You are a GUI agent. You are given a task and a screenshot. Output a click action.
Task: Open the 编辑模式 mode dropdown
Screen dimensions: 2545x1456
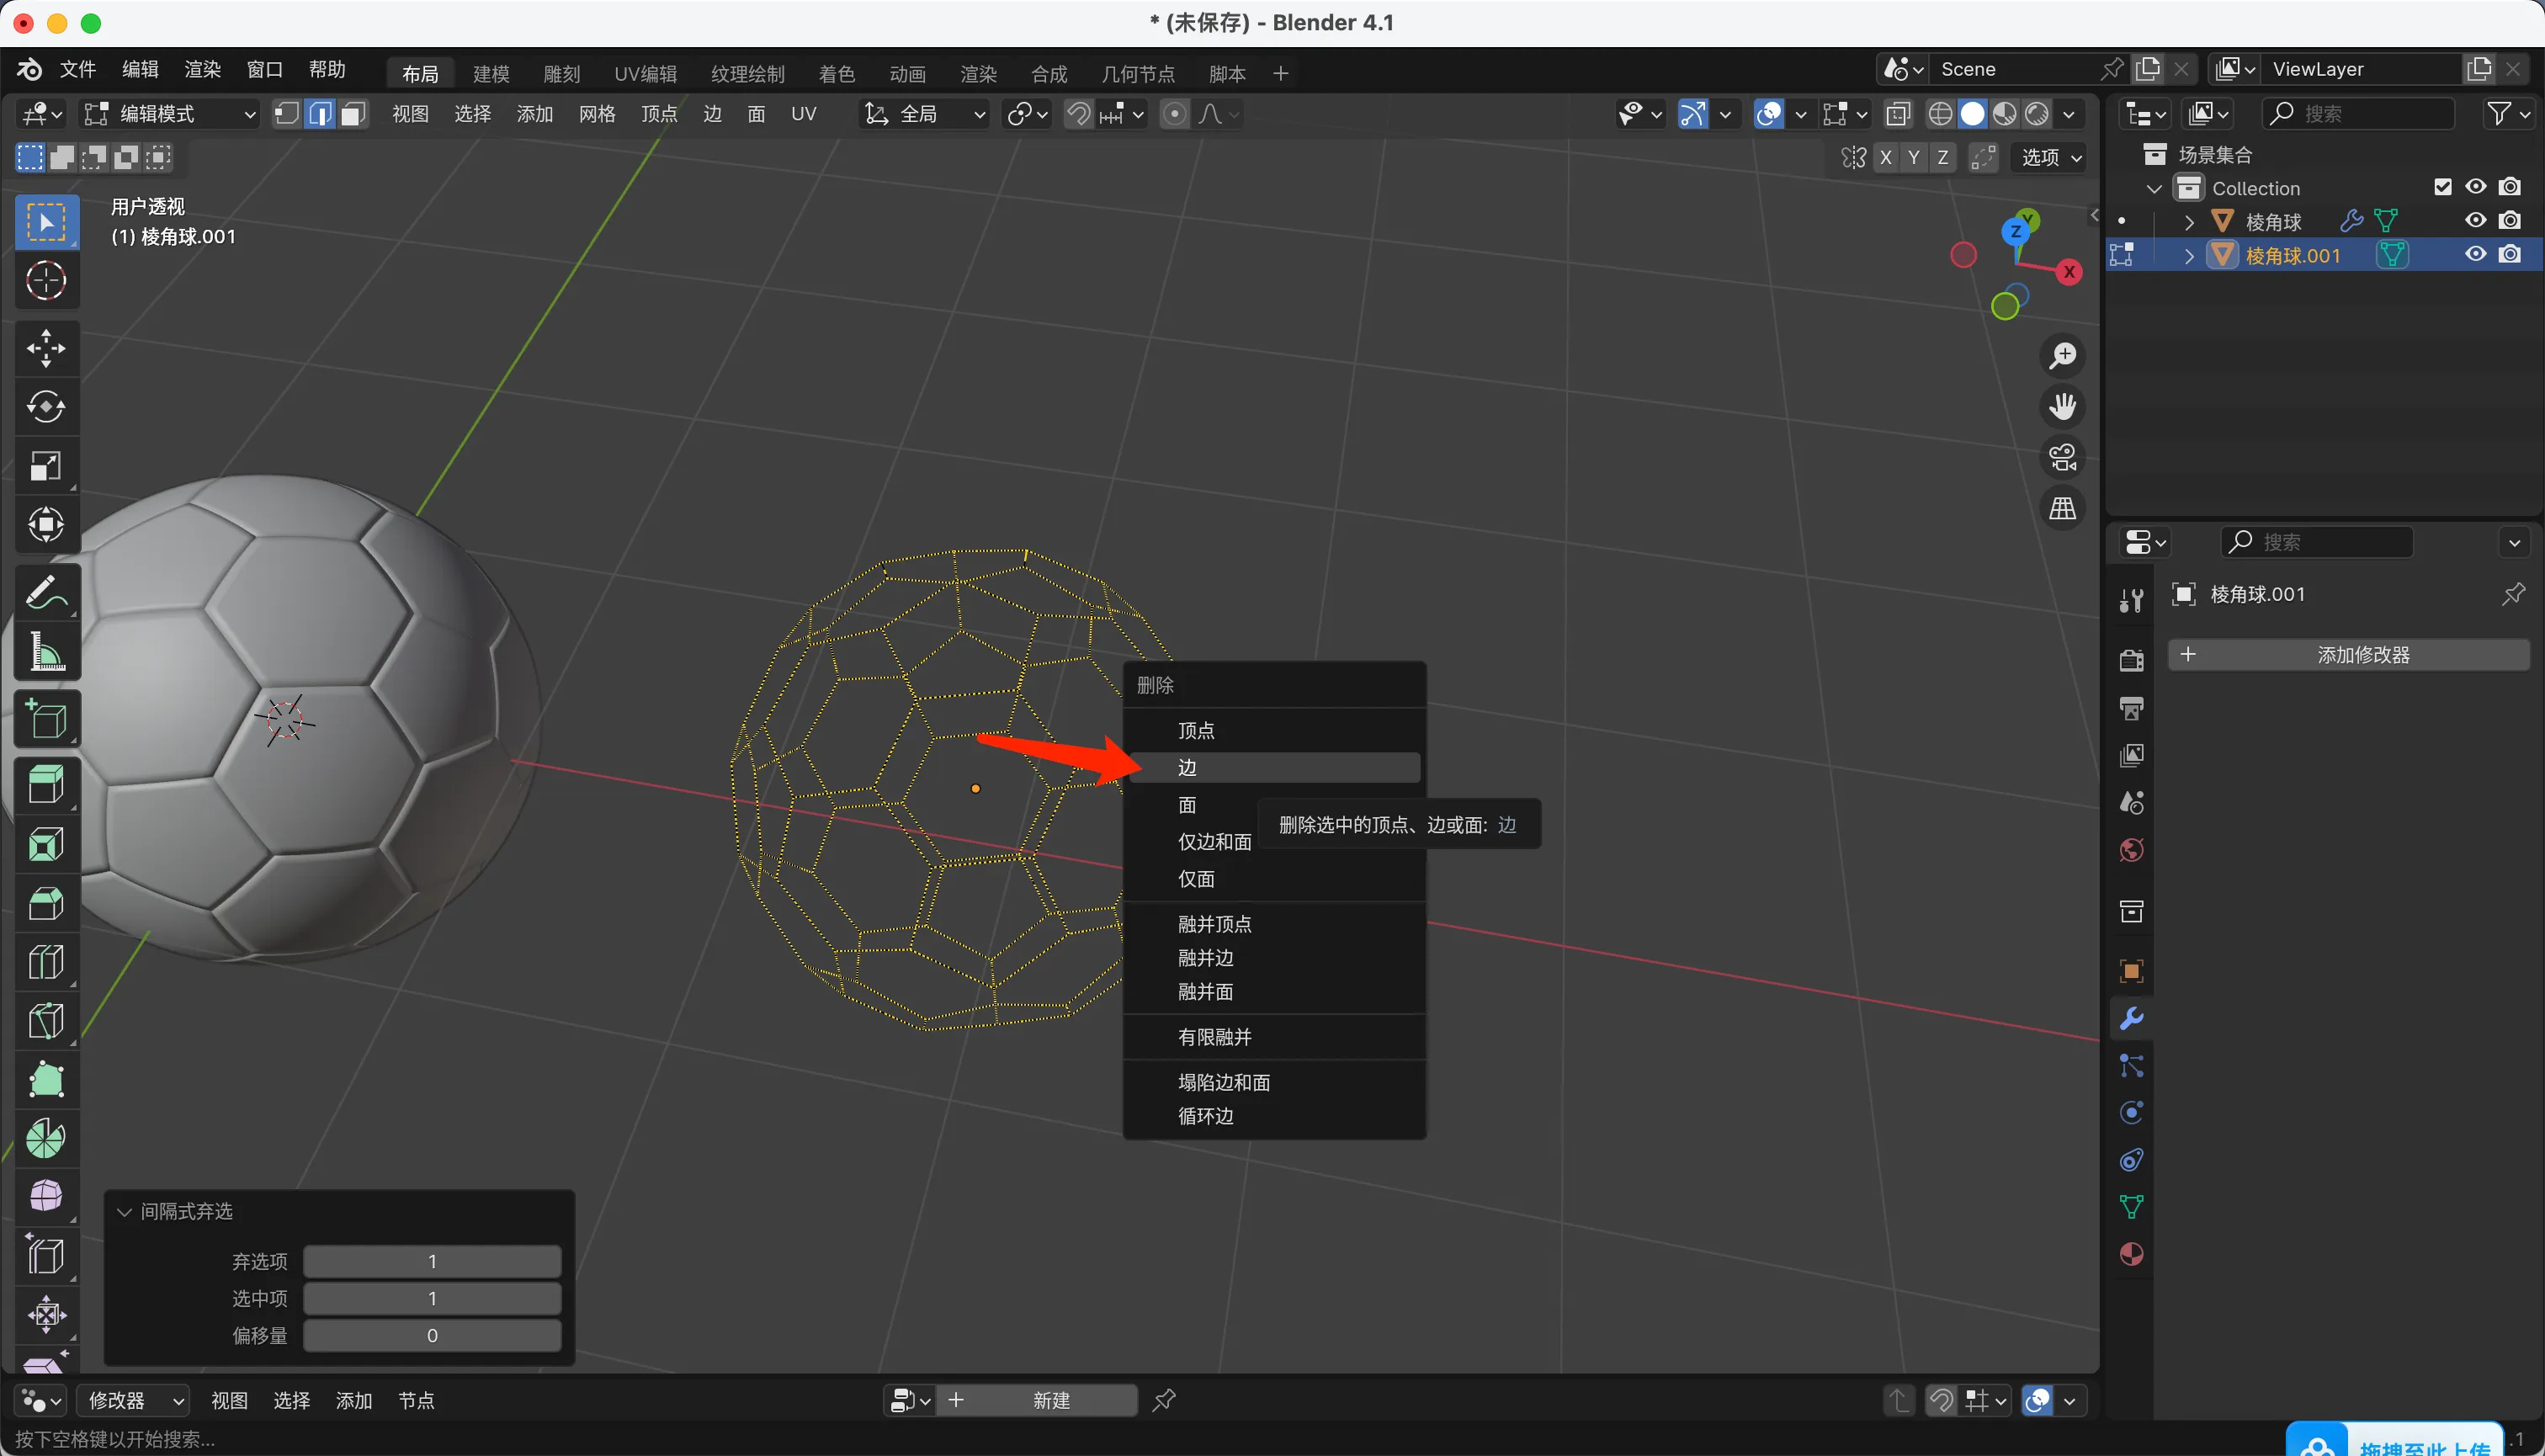(x=170, y=114)
